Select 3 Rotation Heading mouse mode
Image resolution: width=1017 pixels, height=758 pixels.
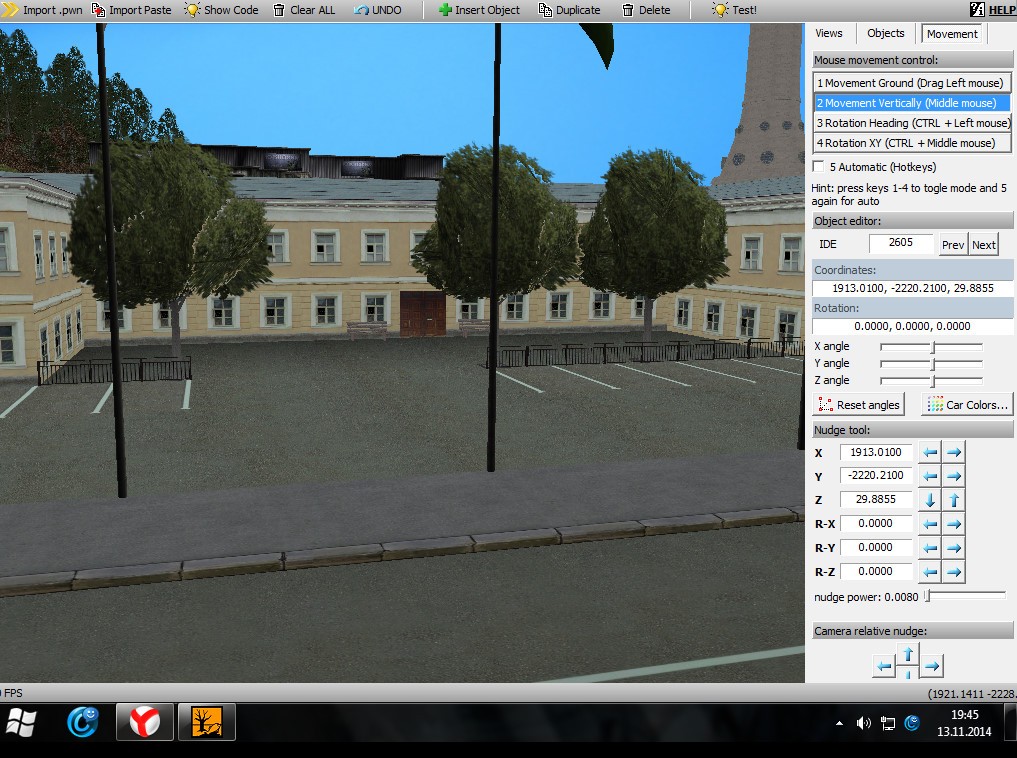click(911, 123)
